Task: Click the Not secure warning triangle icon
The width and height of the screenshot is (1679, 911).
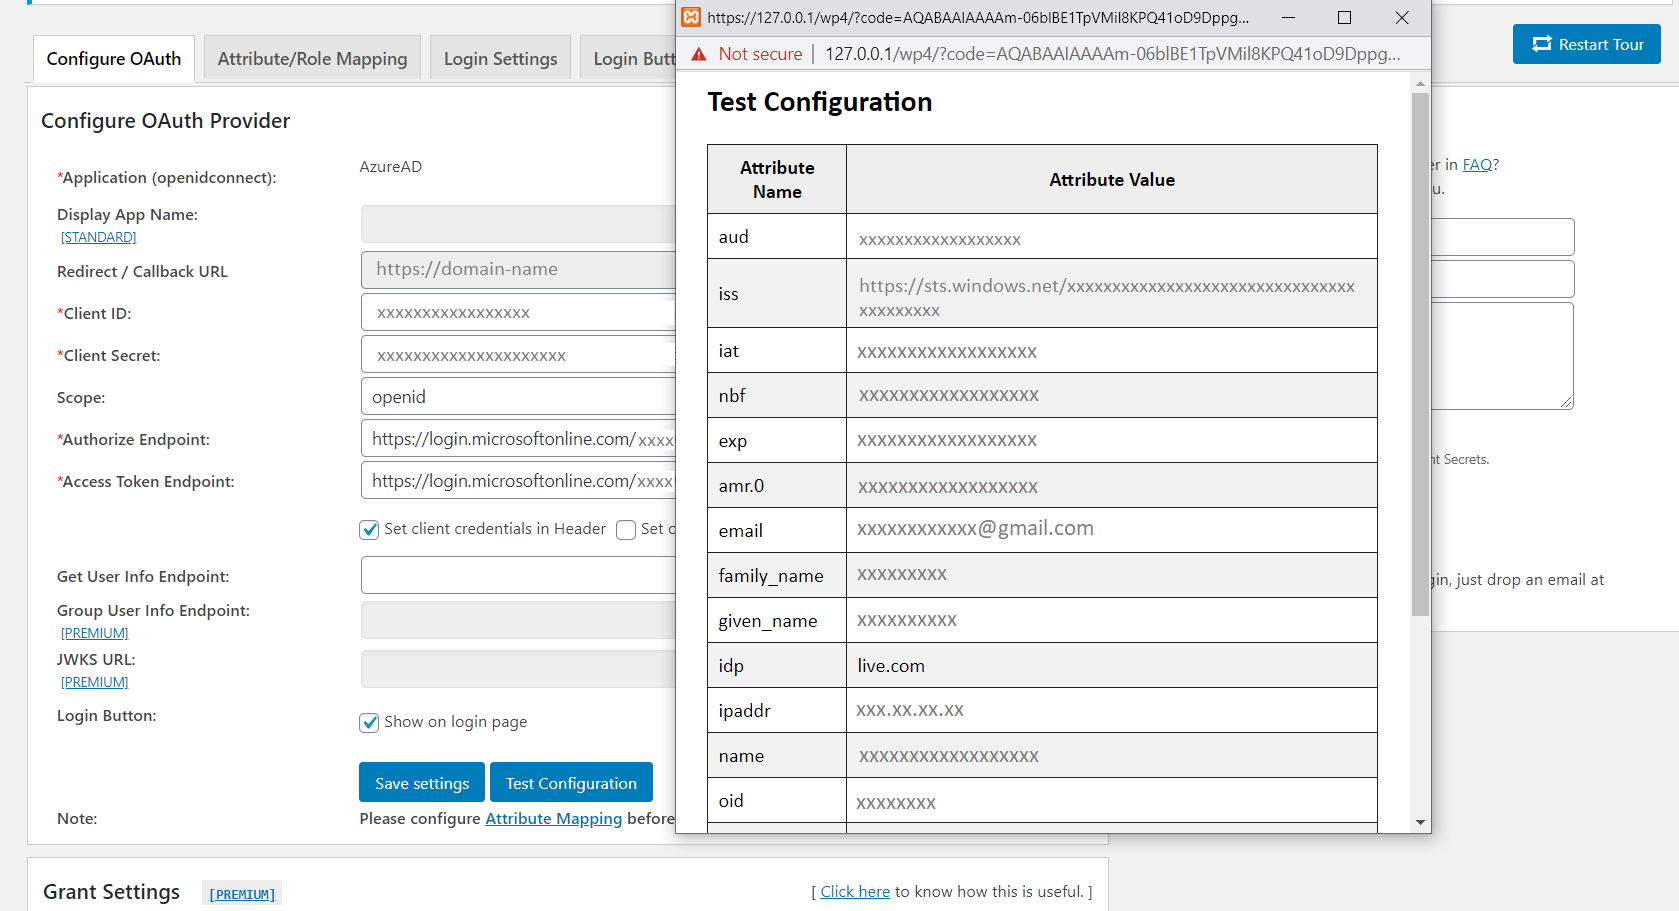Action: [699, 54]
